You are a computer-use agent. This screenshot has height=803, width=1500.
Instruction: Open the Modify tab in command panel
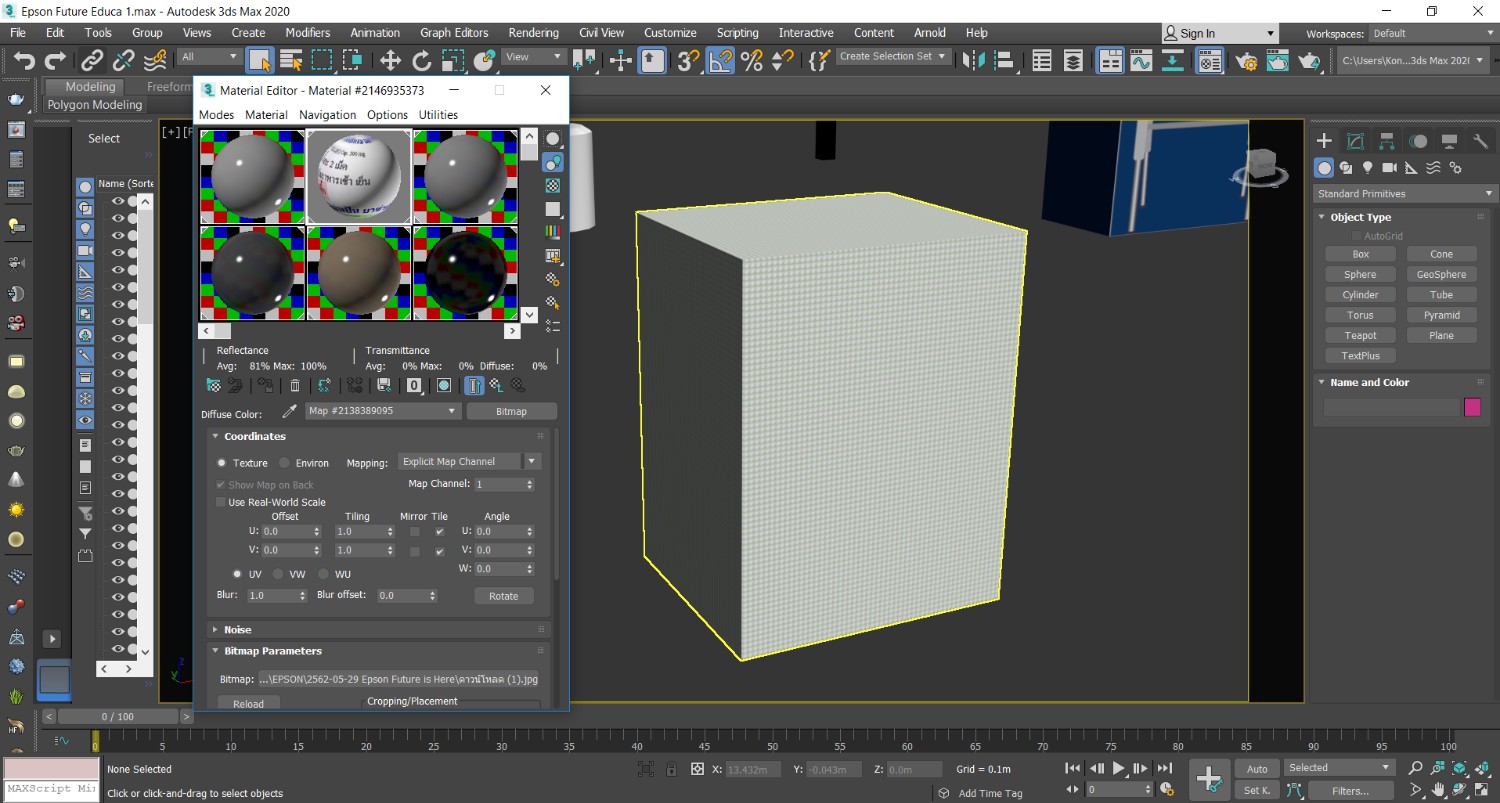coord(1355,141)
